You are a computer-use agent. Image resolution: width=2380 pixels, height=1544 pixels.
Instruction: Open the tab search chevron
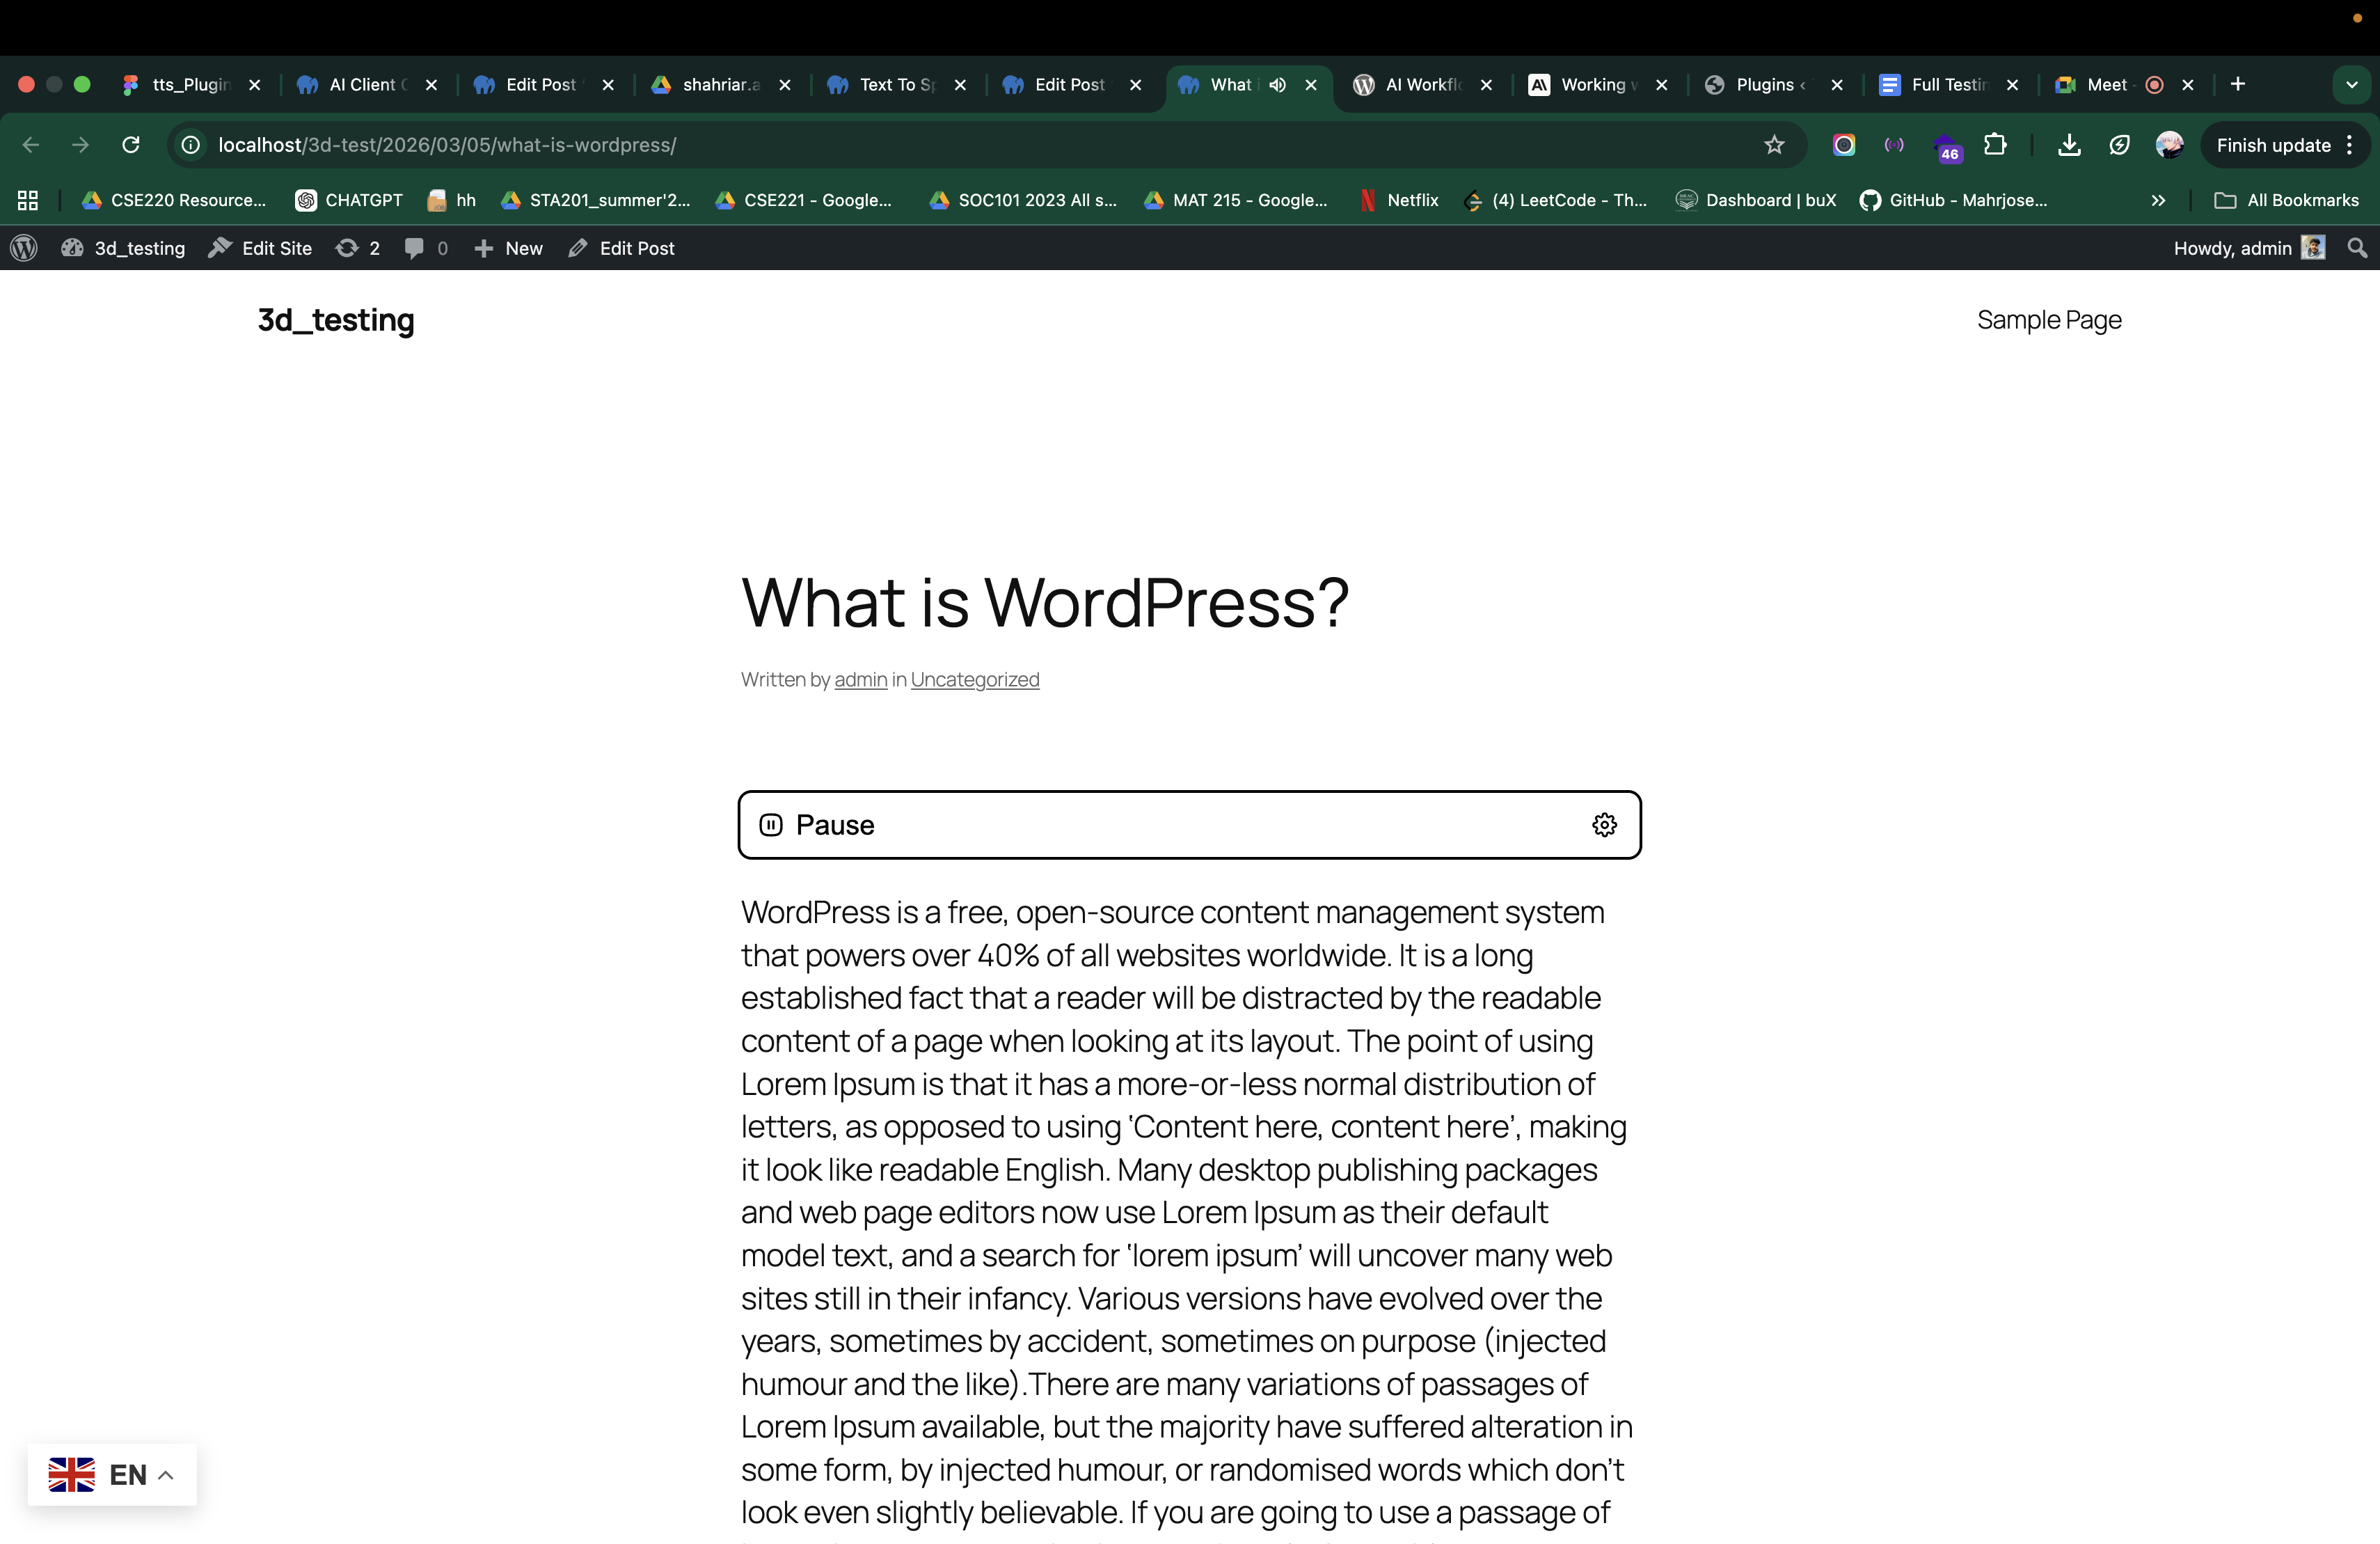tap(2351, 85)
